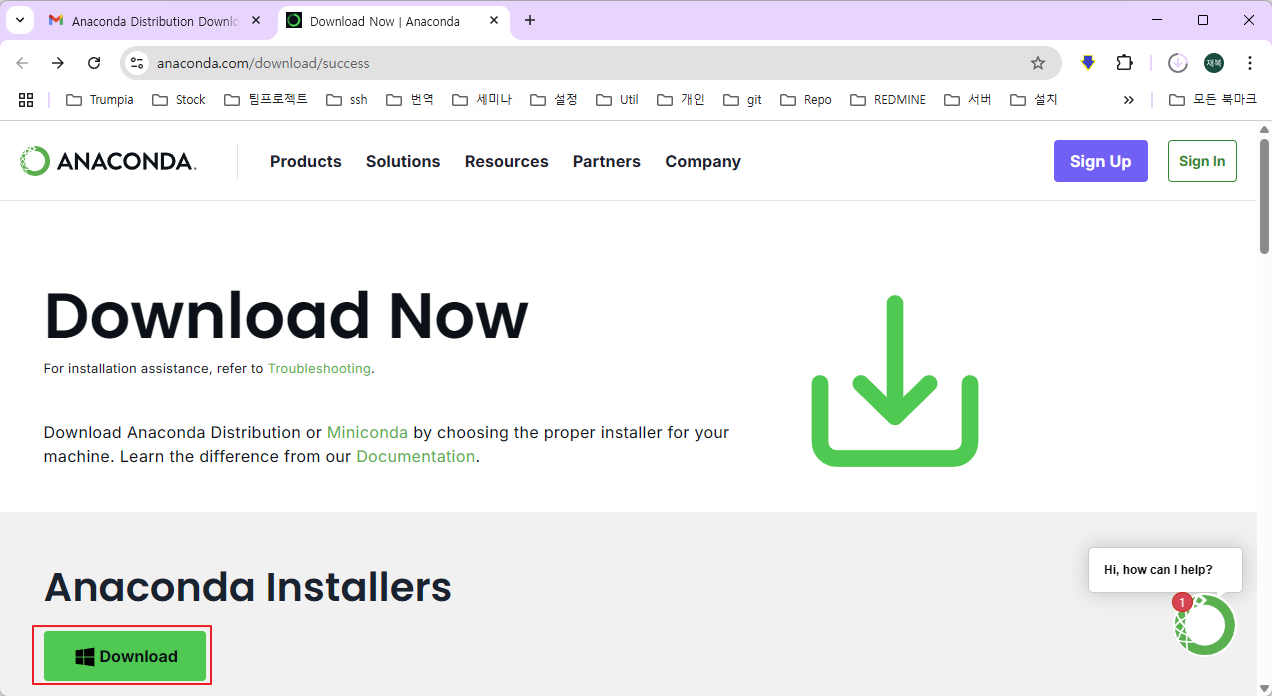Open the Chrome downloads icon
1272x696 pixels.
[1178, 63]
